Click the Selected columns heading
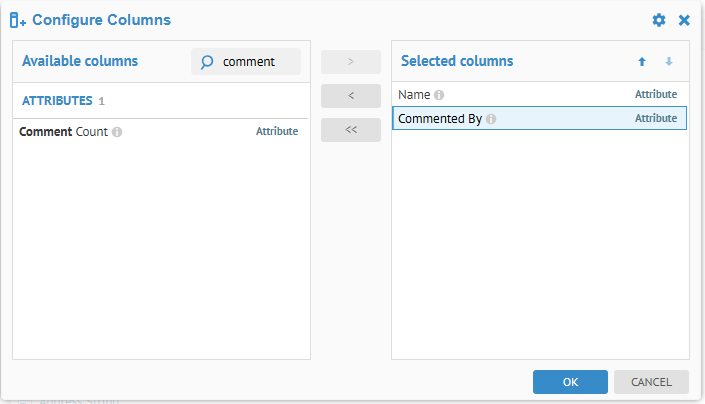Image resolution: width=705 pixels, height=404 pixels. pos(457,62)
